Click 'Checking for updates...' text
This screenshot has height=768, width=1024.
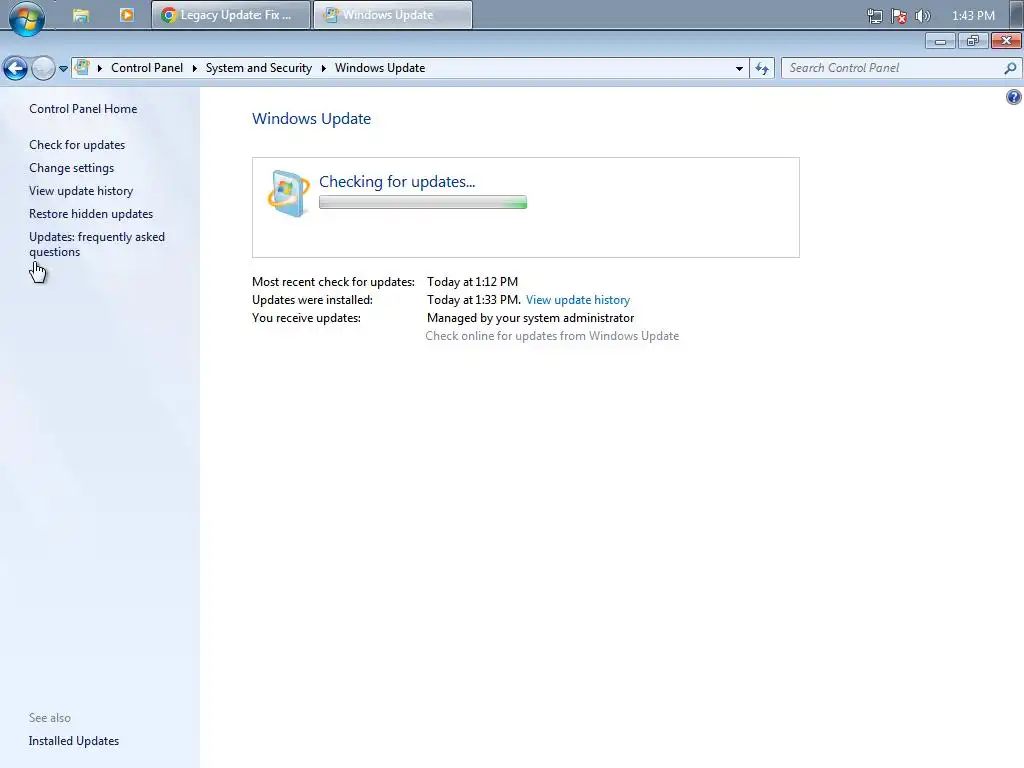(397, 182)
